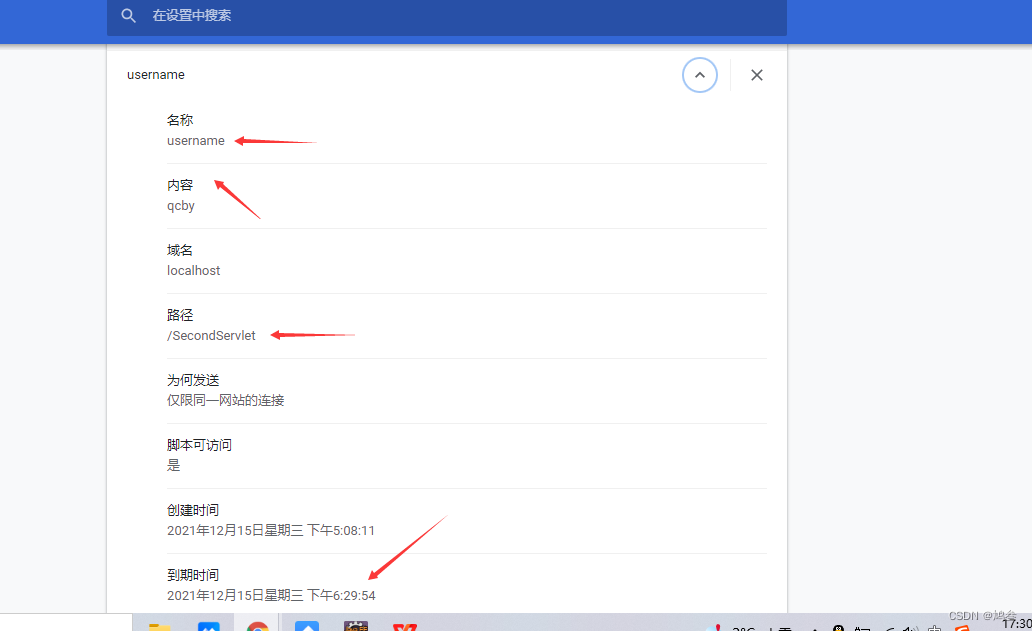The image size is (1032, 631).
Task: Open Chrome from the taskbar
Action: [258, 625]
